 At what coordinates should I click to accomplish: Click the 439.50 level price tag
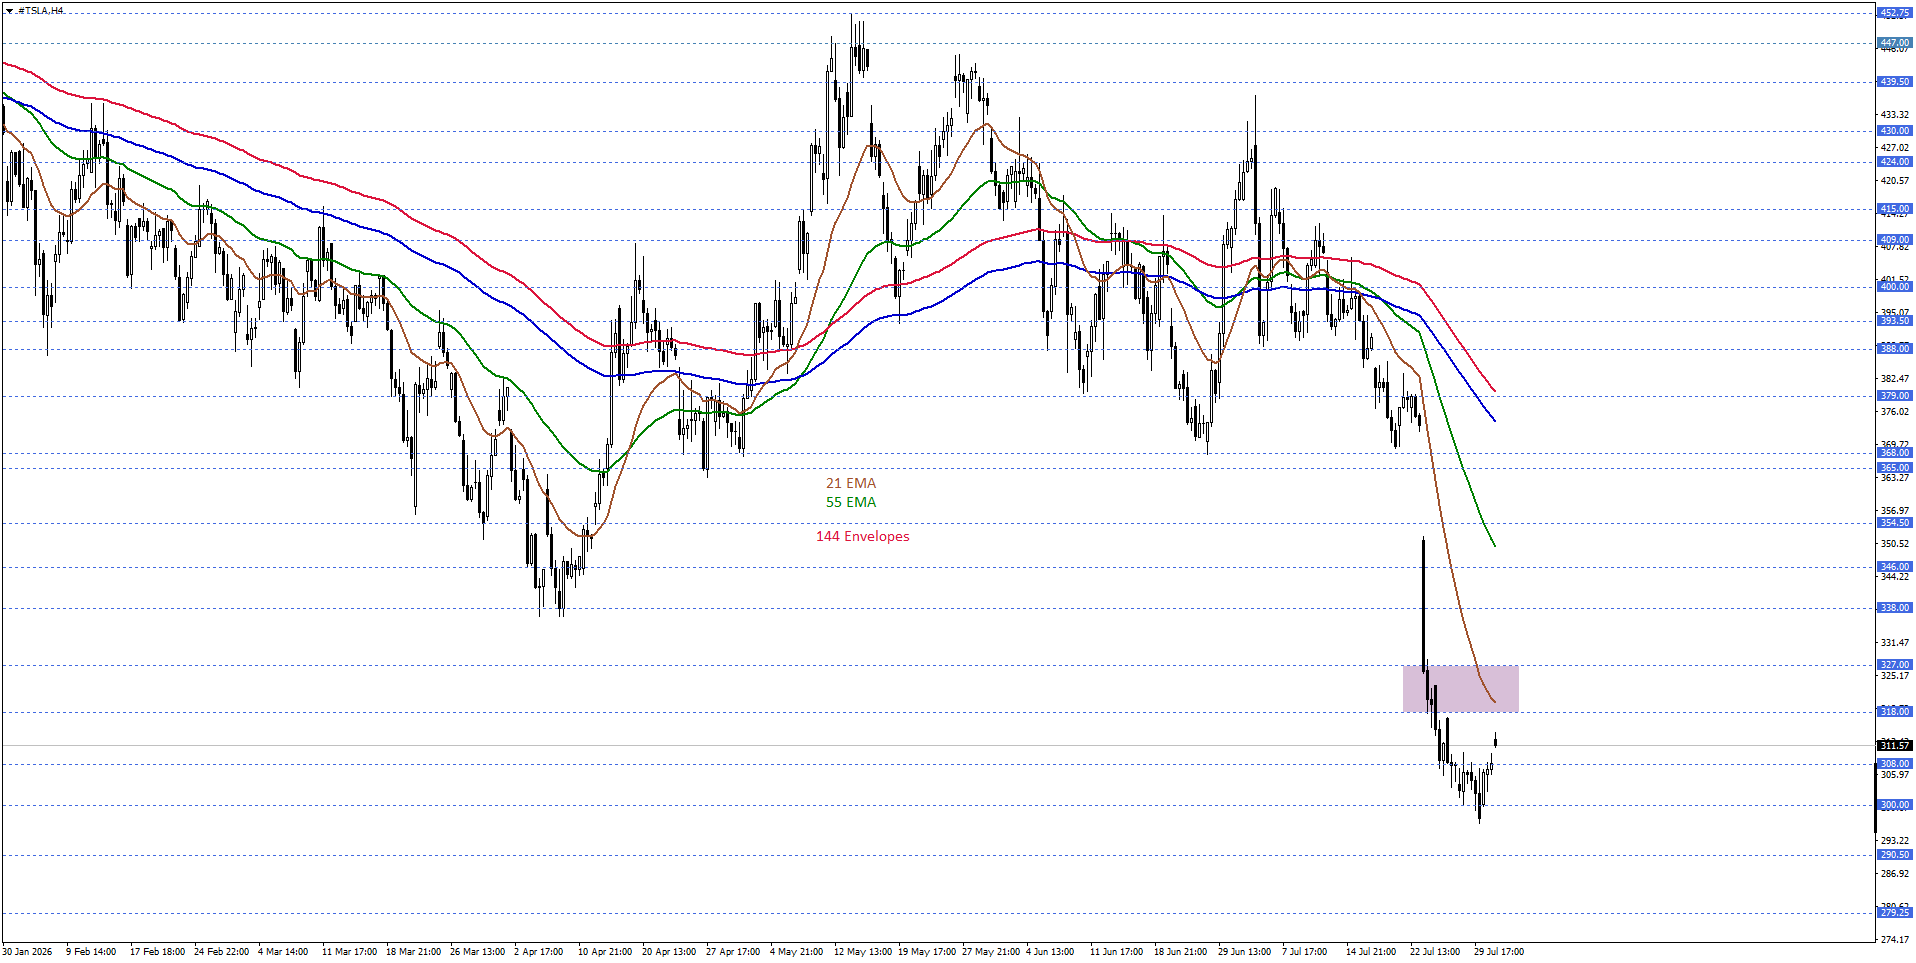(x=1894, y=82)
